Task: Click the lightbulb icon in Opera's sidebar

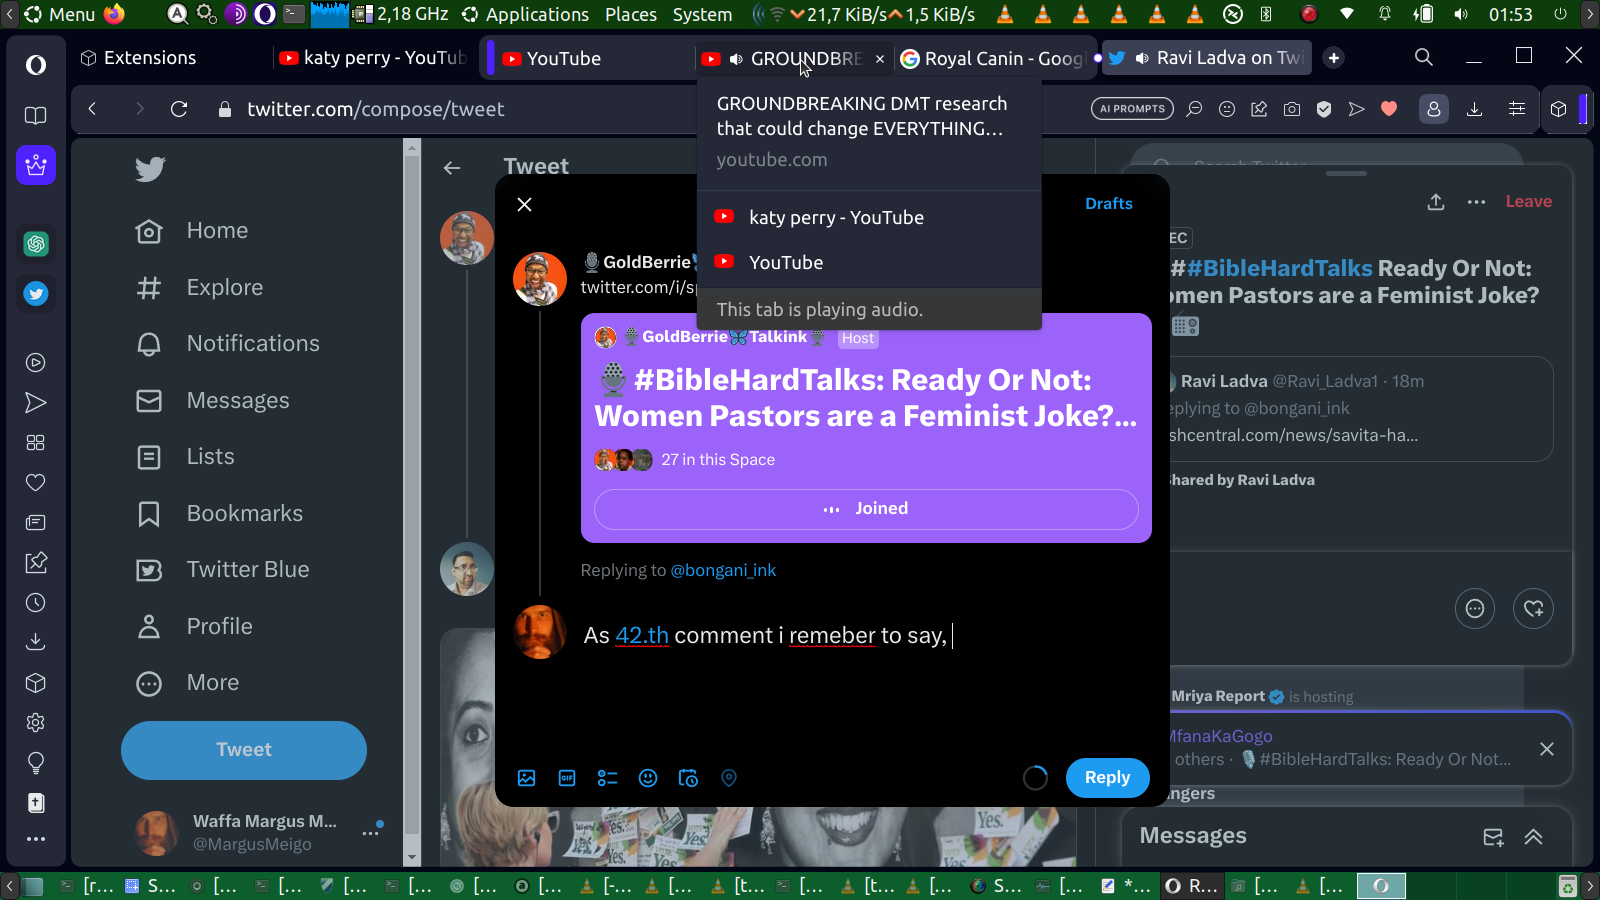Action: [36, 763]
